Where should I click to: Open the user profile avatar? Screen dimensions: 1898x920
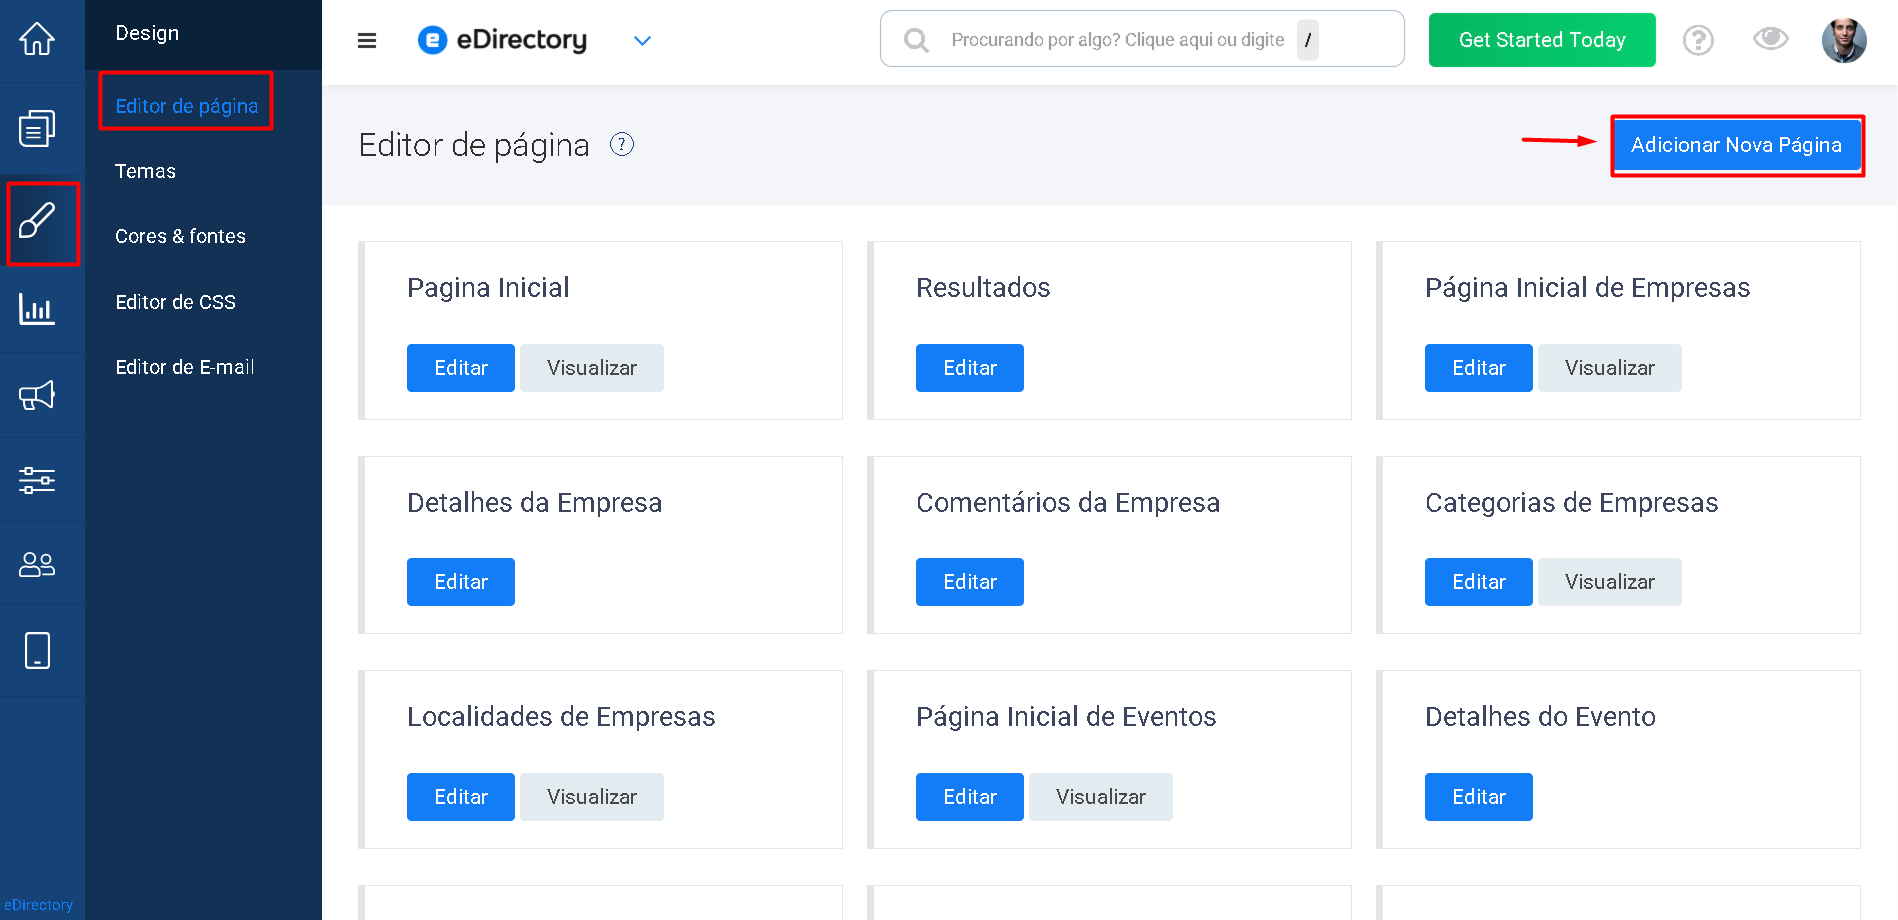pyautogui.click(x=1844, y=40)
